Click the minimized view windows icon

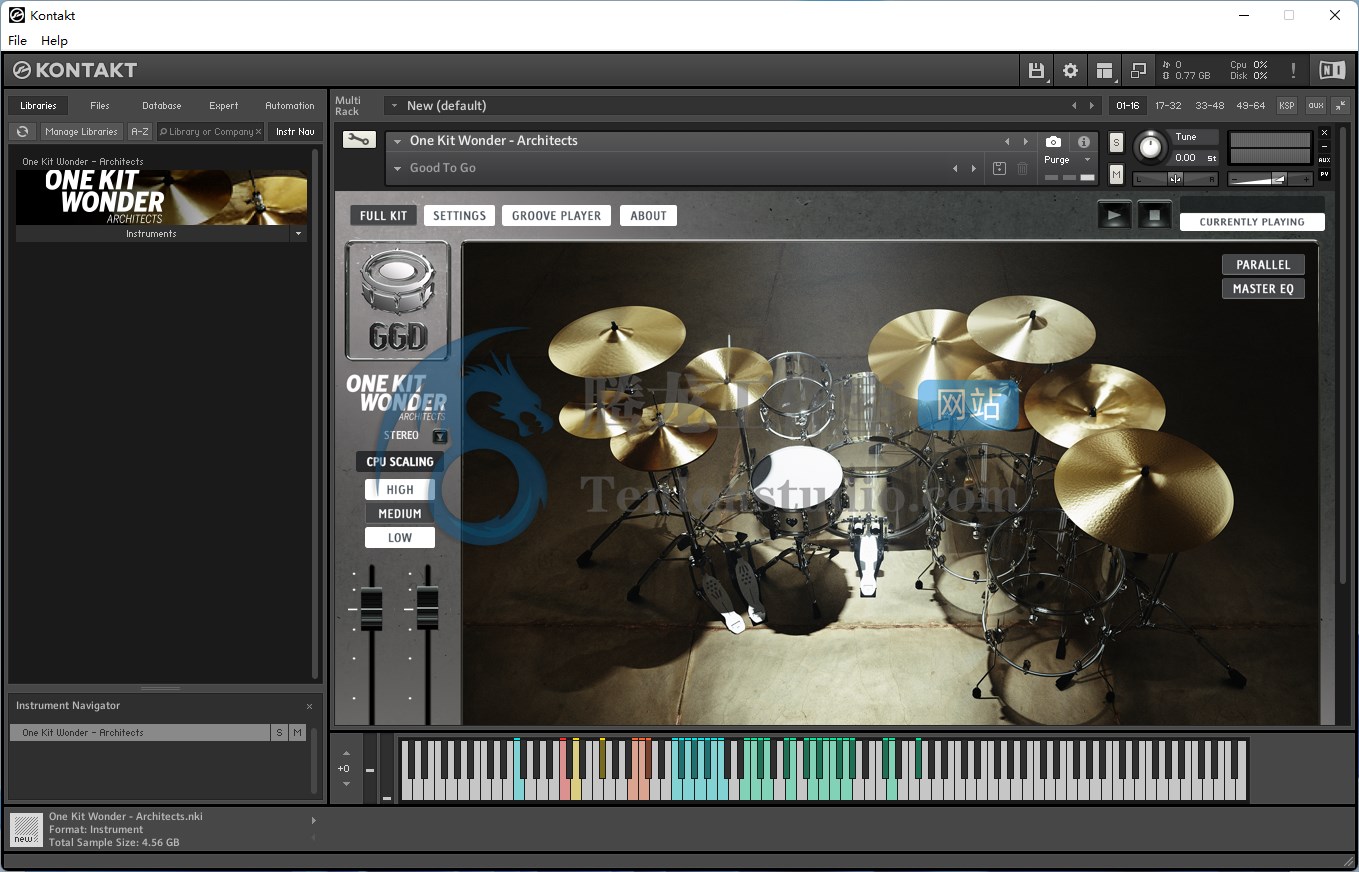1138,70
